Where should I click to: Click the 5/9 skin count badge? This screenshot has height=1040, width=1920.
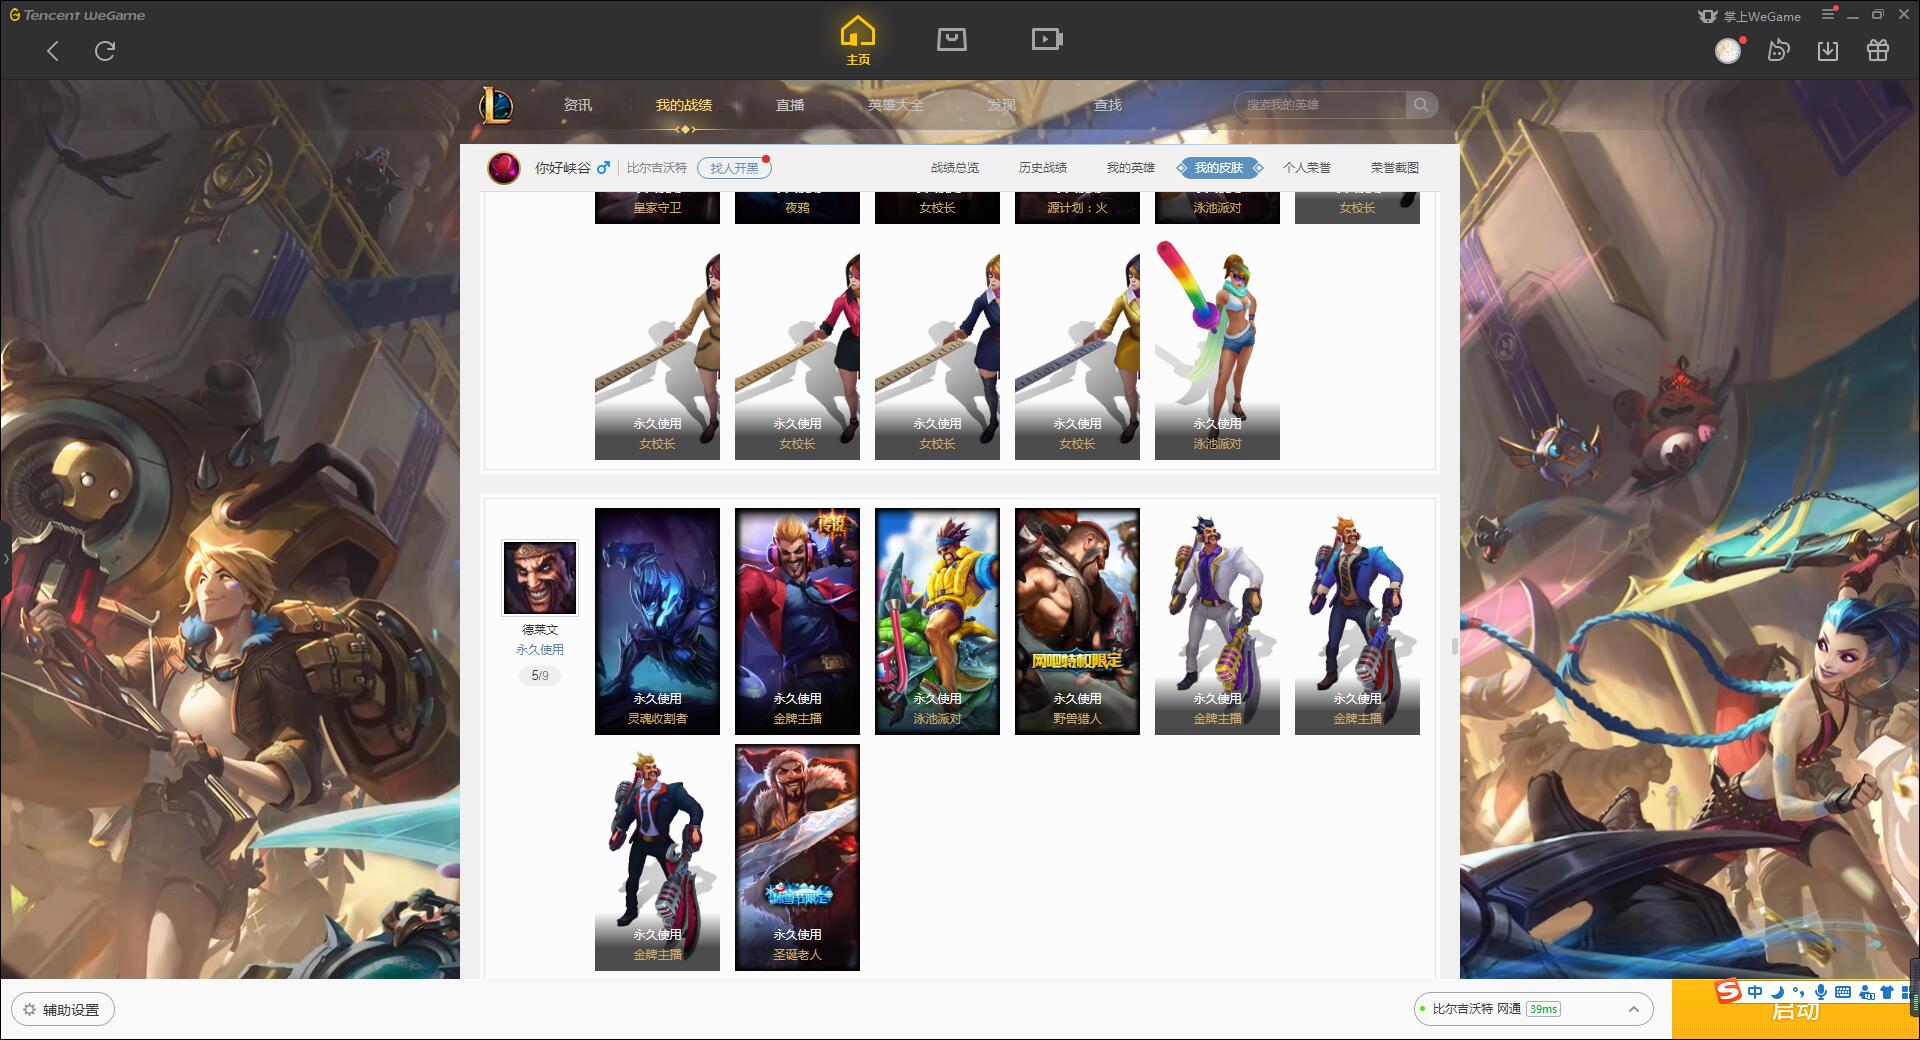(540, 676)
